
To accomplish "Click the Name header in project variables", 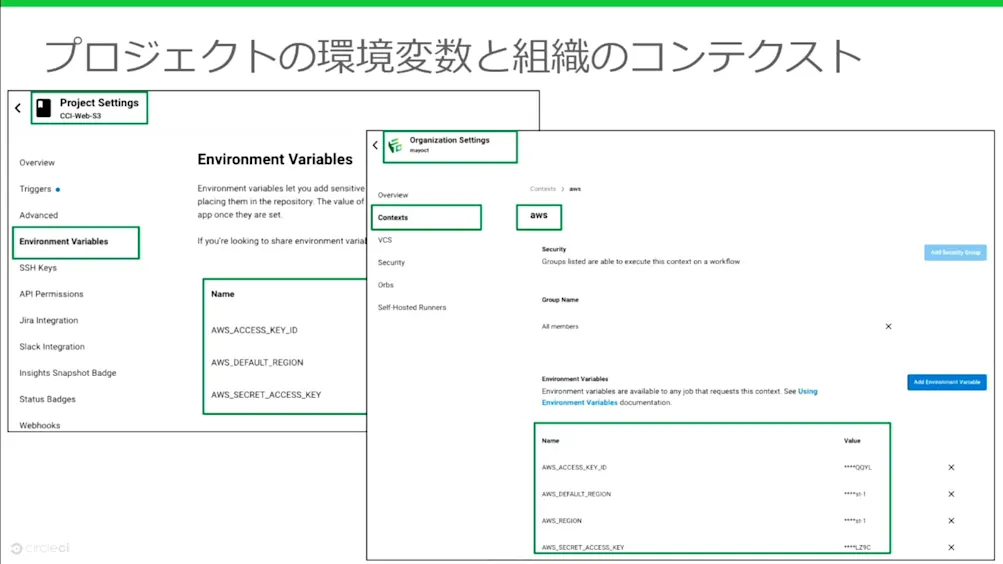I will (x=223, y=294).
